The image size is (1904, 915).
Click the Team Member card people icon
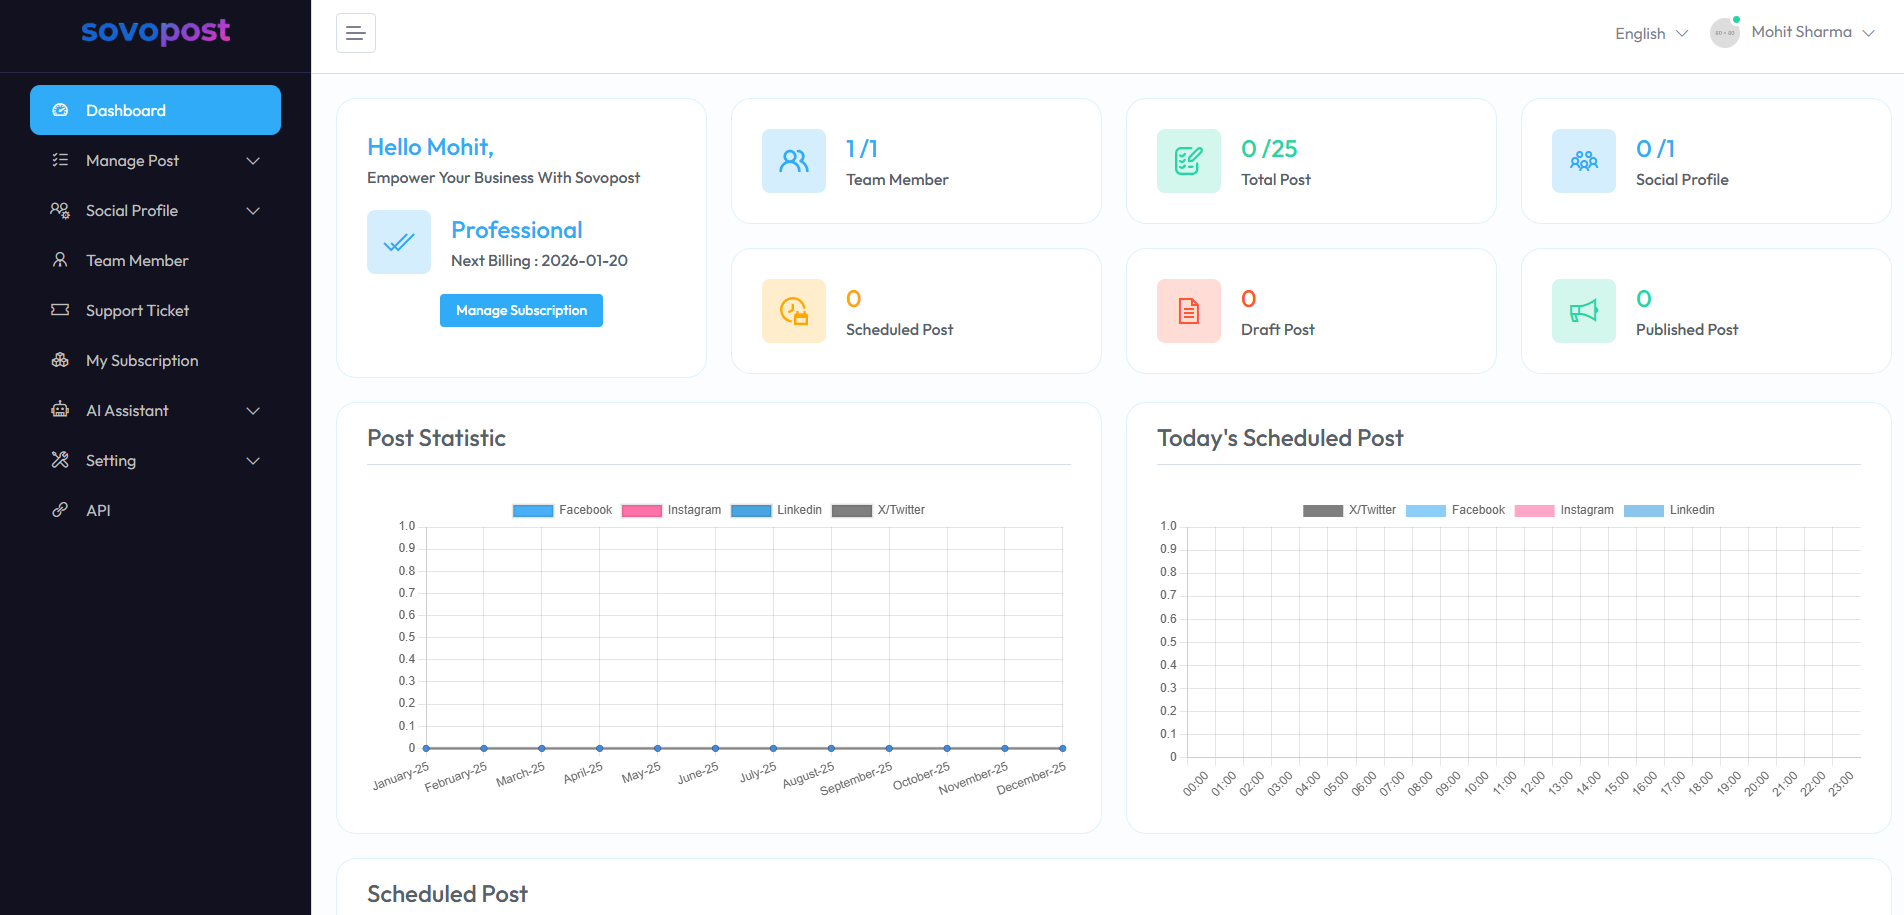(793, 161)
